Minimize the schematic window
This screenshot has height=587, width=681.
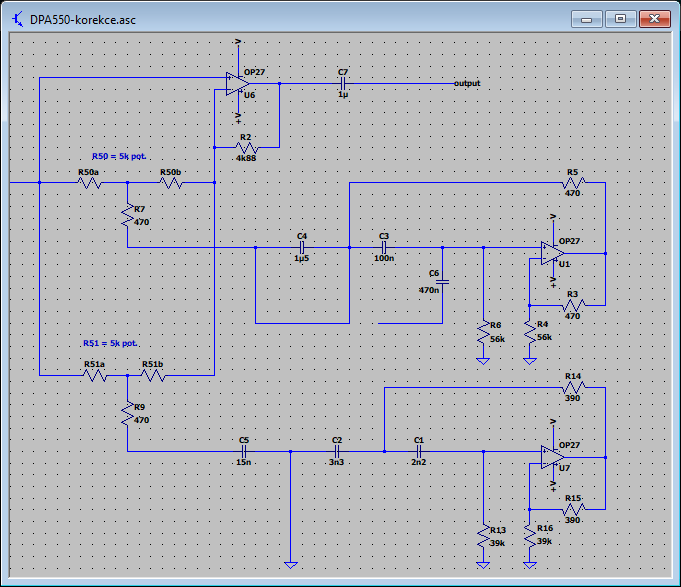587,19
